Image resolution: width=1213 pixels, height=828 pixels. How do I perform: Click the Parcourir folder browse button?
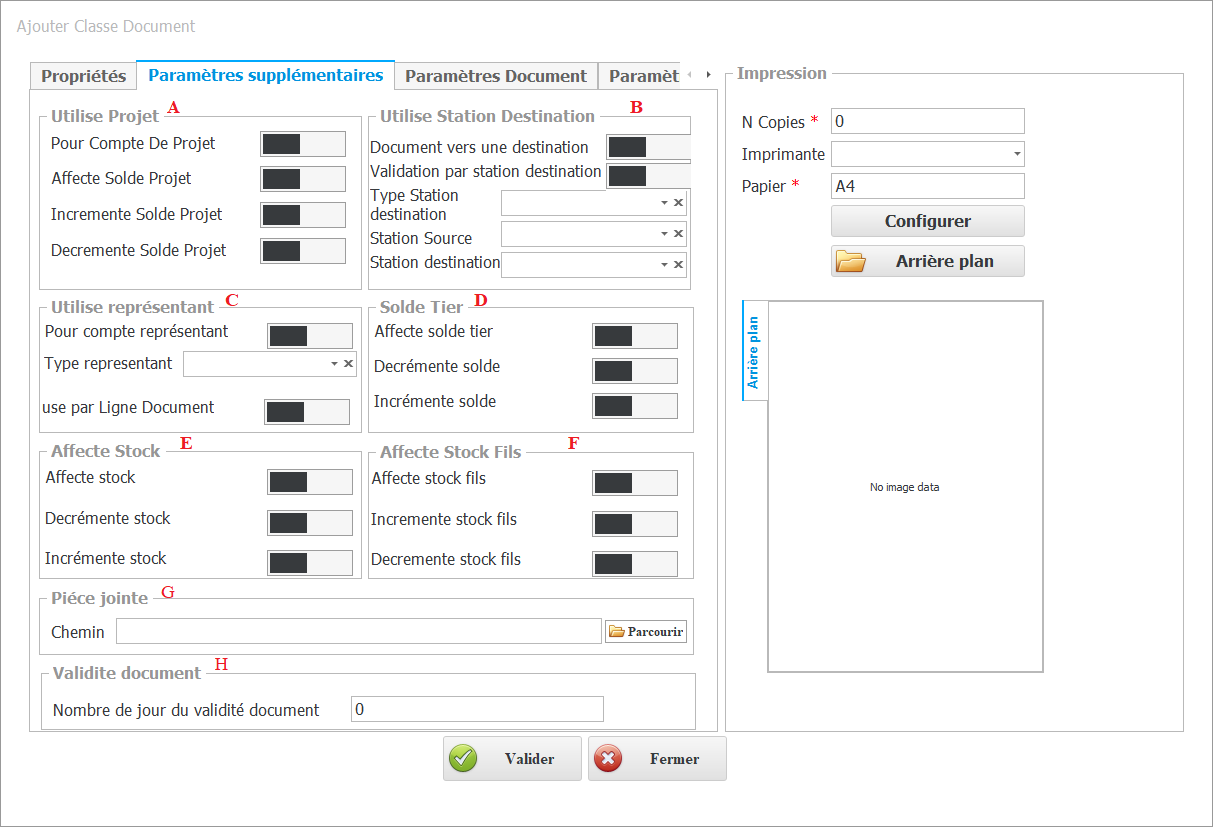click(x=646, y=632)
